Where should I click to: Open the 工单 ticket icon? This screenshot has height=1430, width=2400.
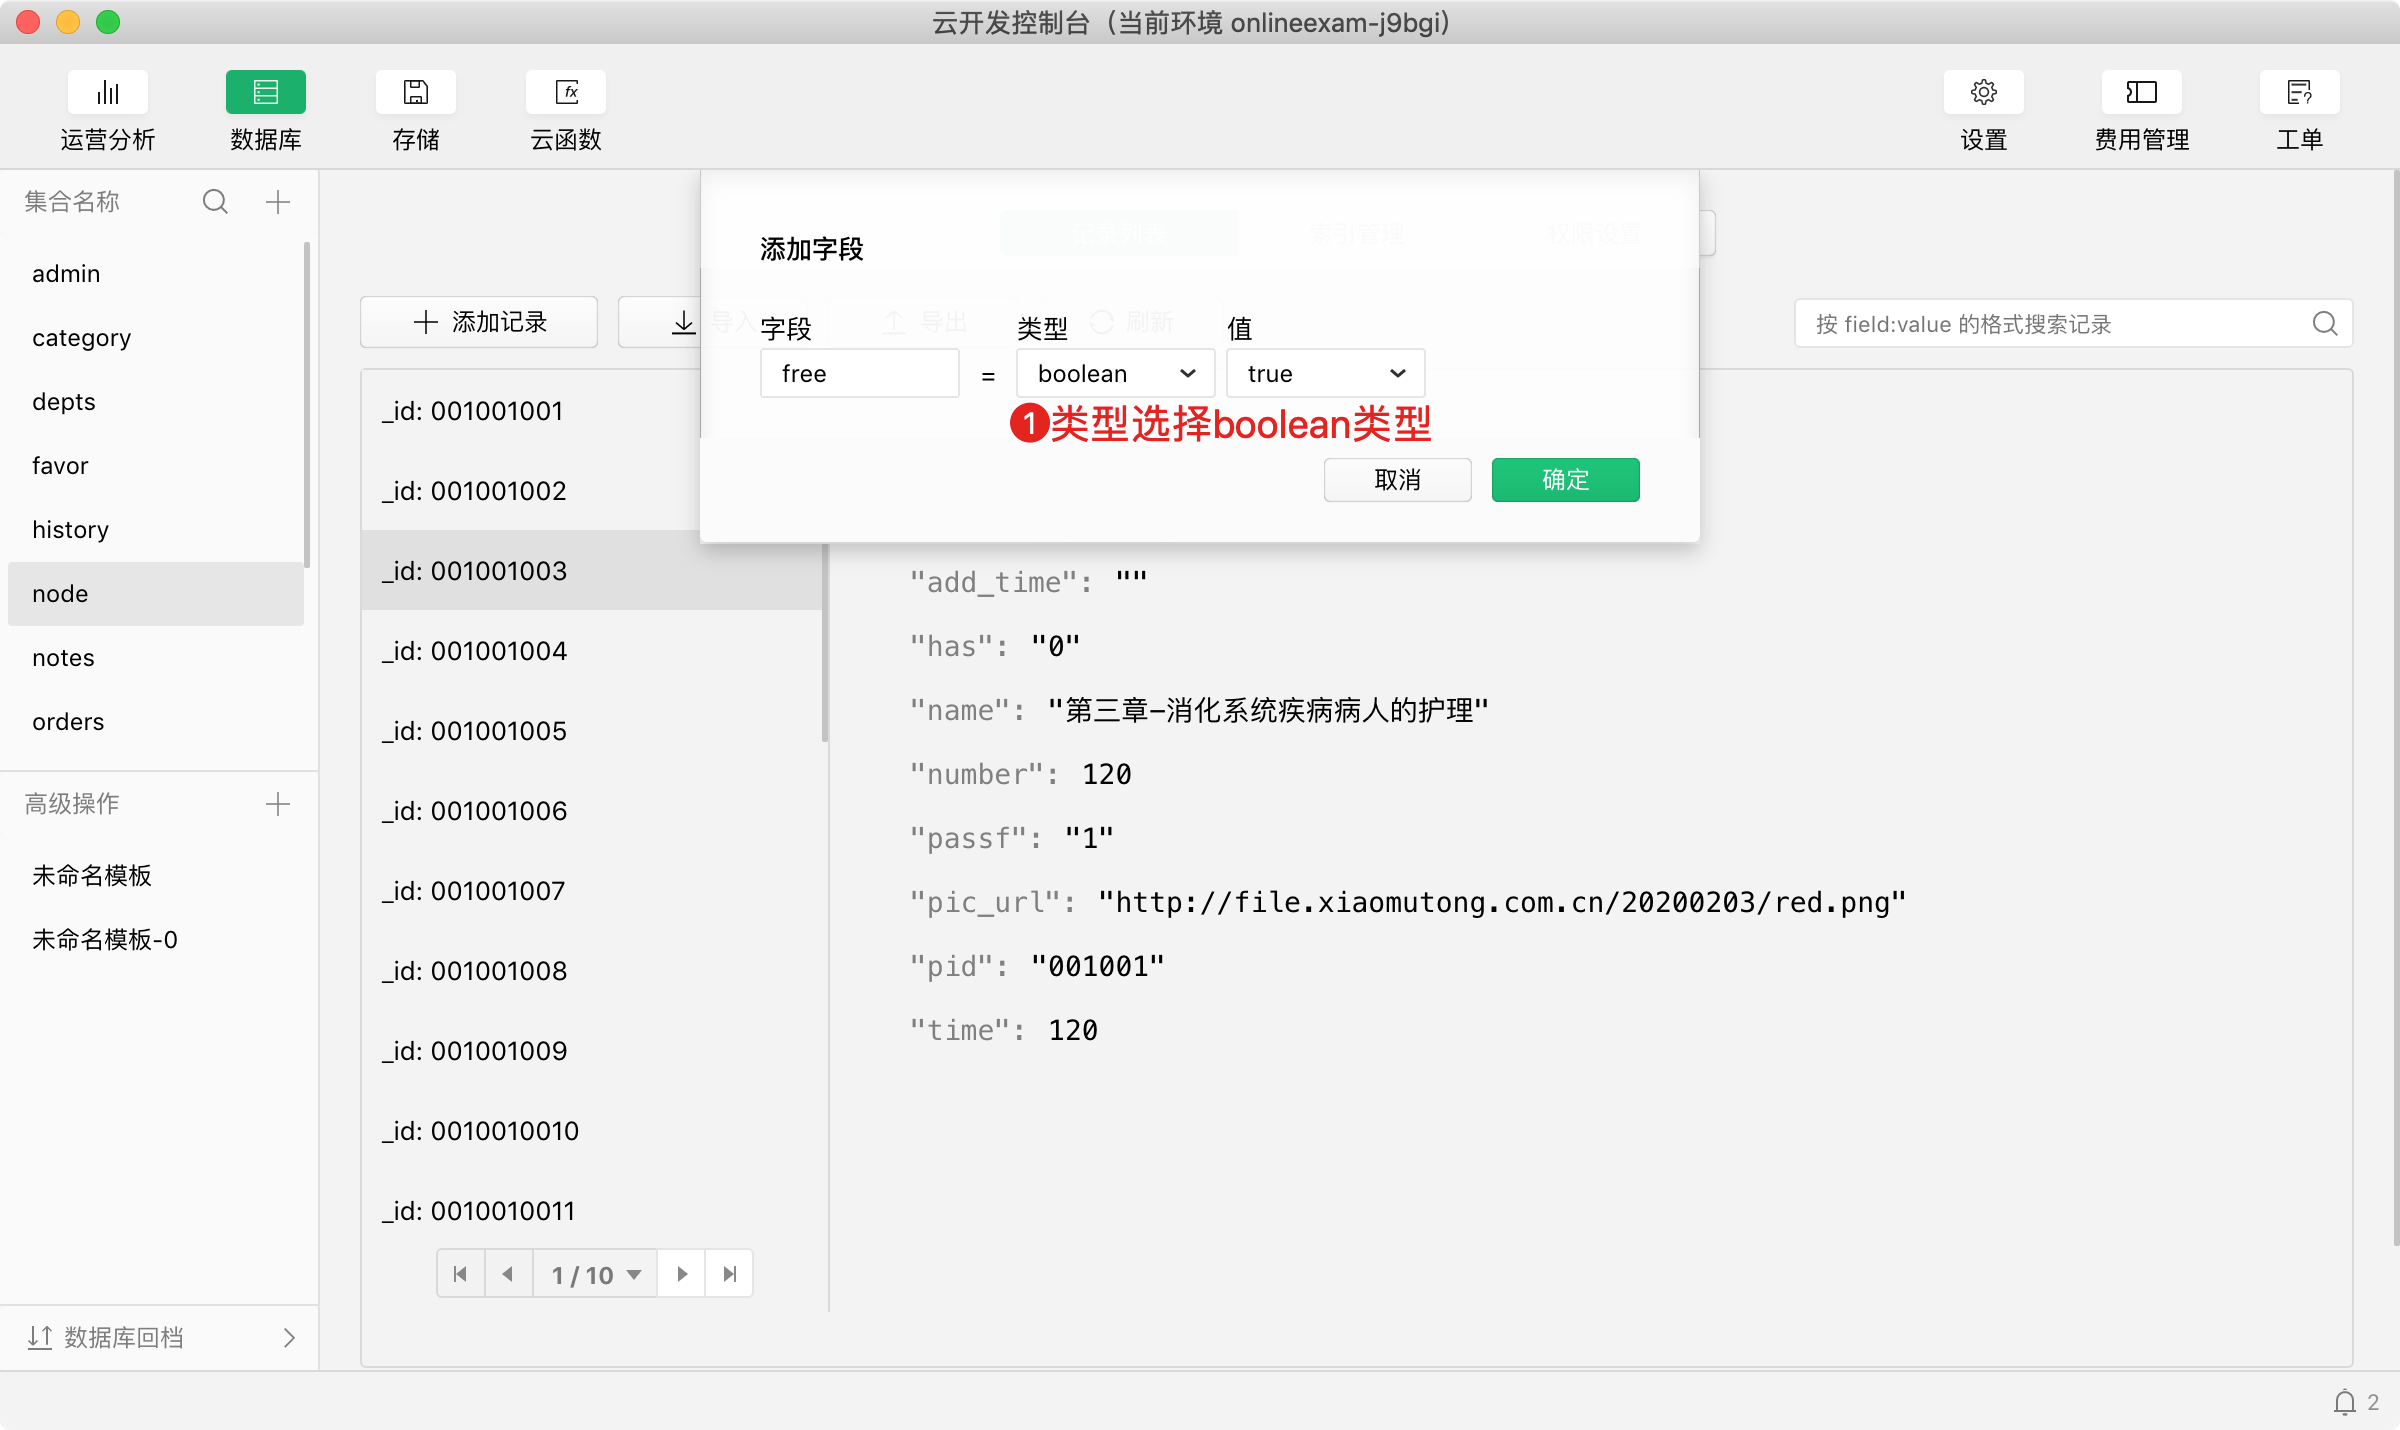point(2299,93)
